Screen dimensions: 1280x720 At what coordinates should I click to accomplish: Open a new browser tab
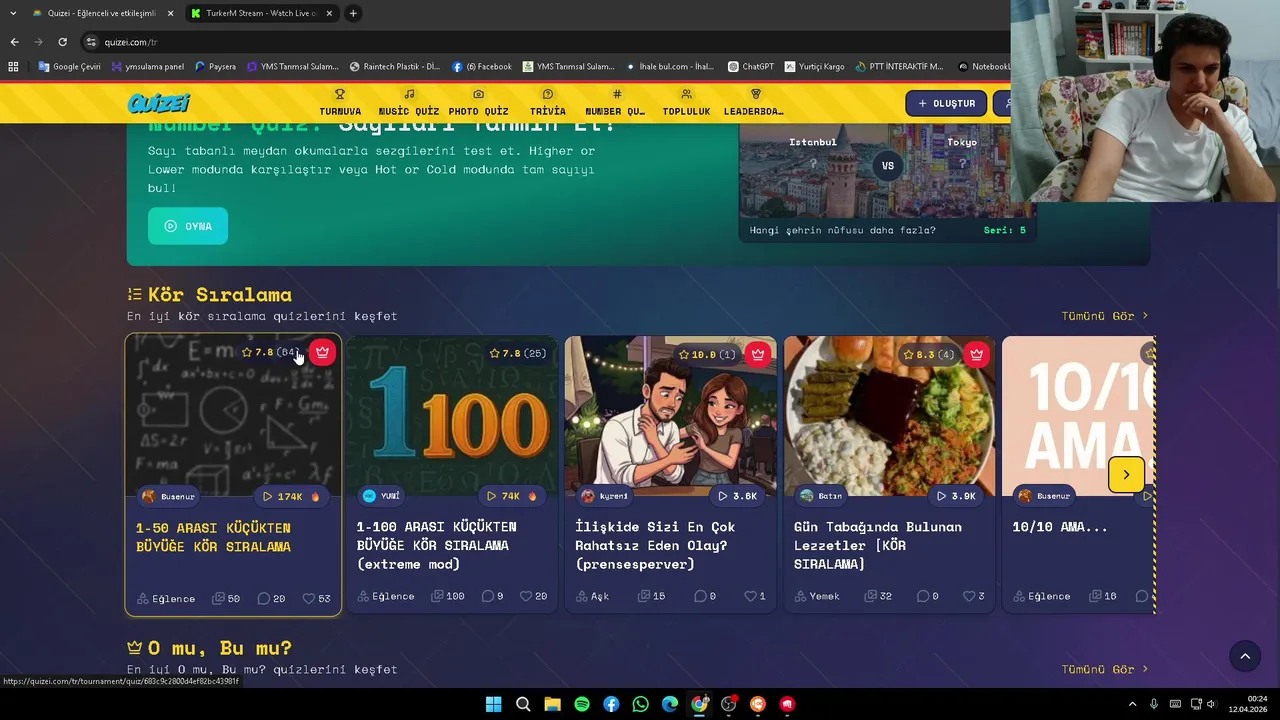tap(353, 13)
